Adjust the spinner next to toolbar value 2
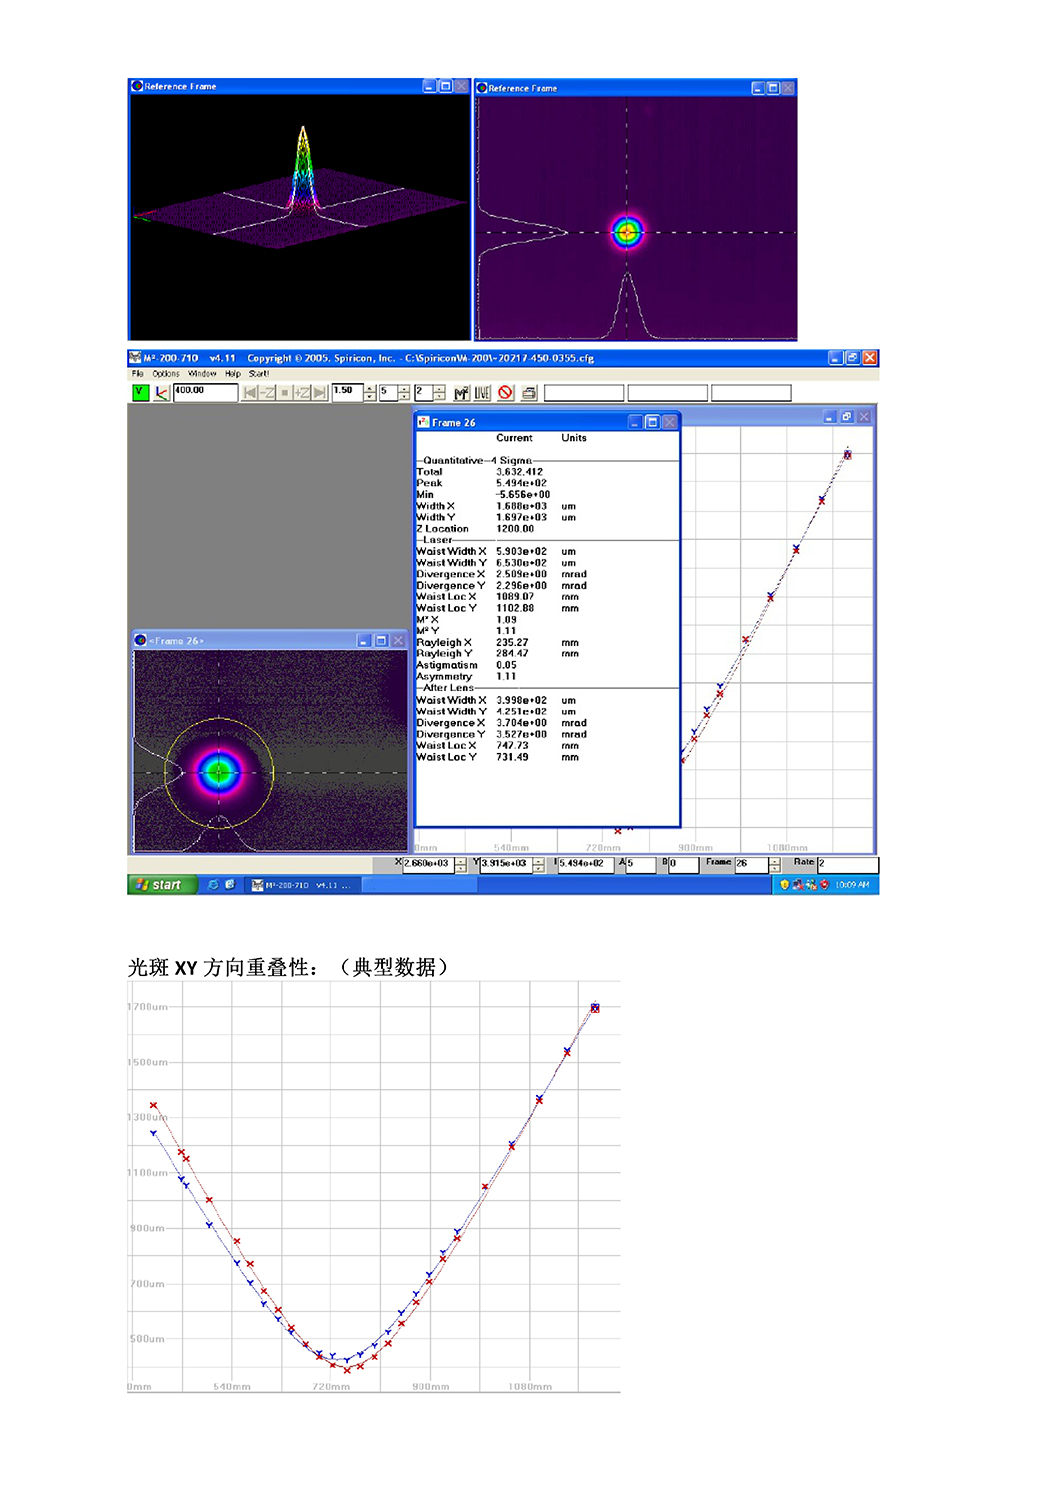 click(x=438, y=393)
